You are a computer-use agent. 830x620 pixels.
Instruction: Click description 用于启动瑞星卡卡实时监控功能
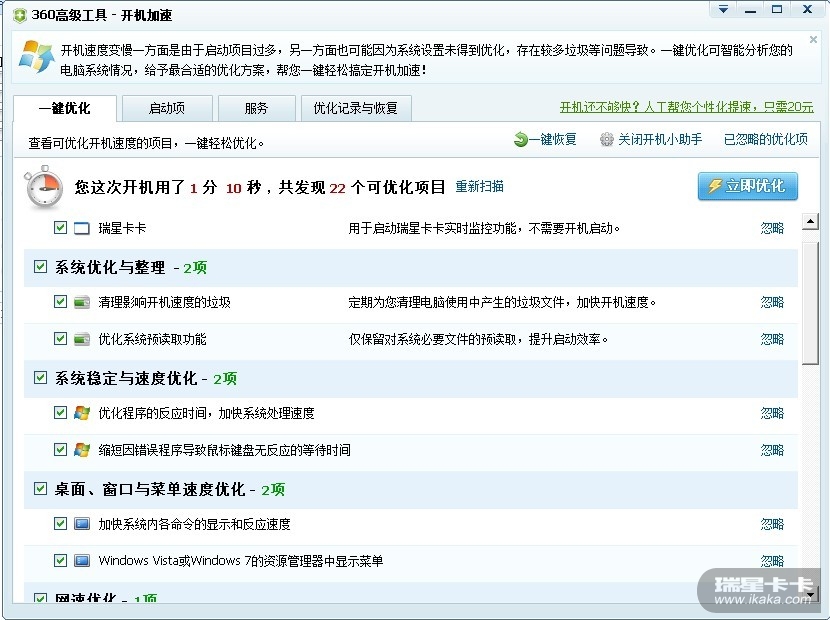point(484,228)
